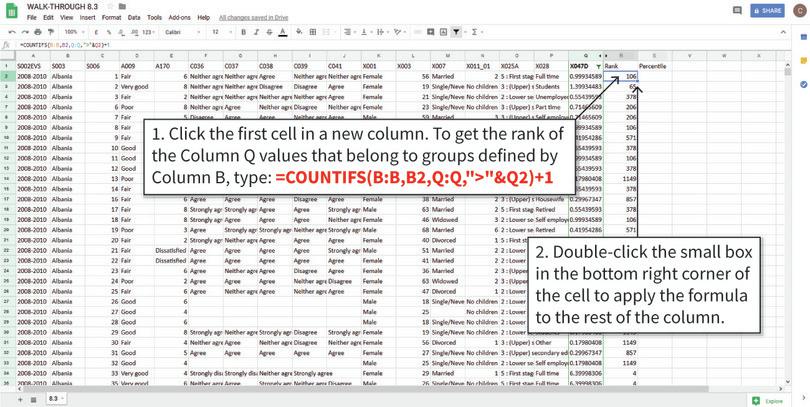Screen dimensions: 810x407
Task: Open Calendar in the side panel
Action: coord(803,37)
